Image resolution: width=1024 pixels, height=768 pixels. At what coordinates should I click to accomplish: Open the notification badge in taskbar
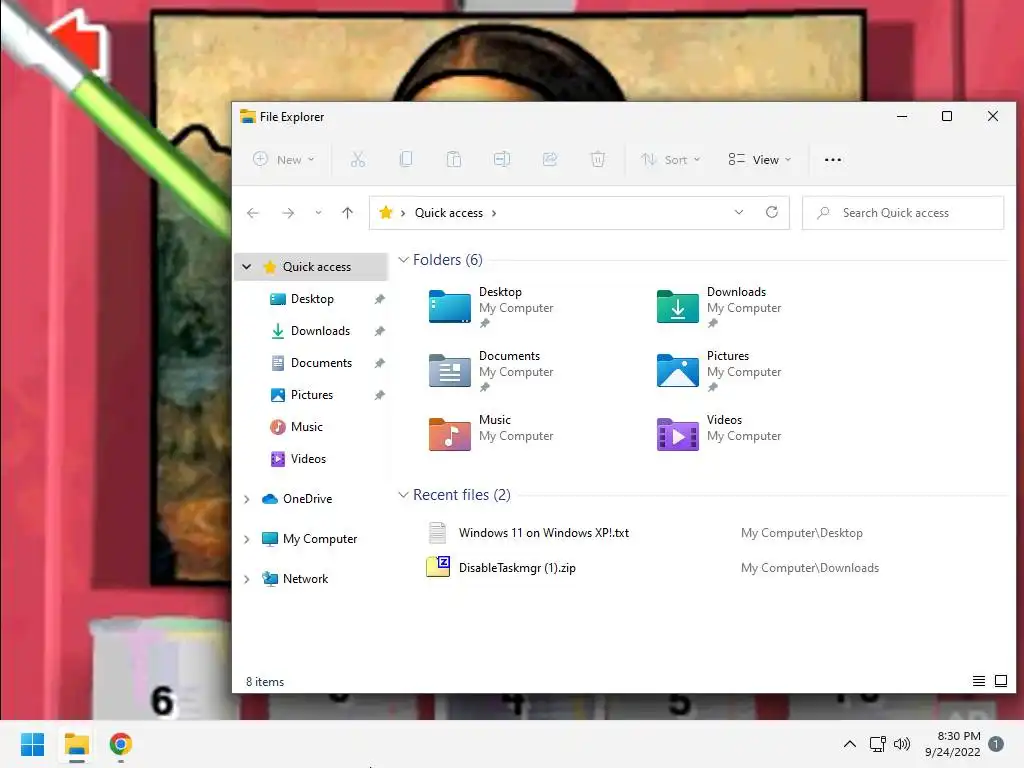996,744
